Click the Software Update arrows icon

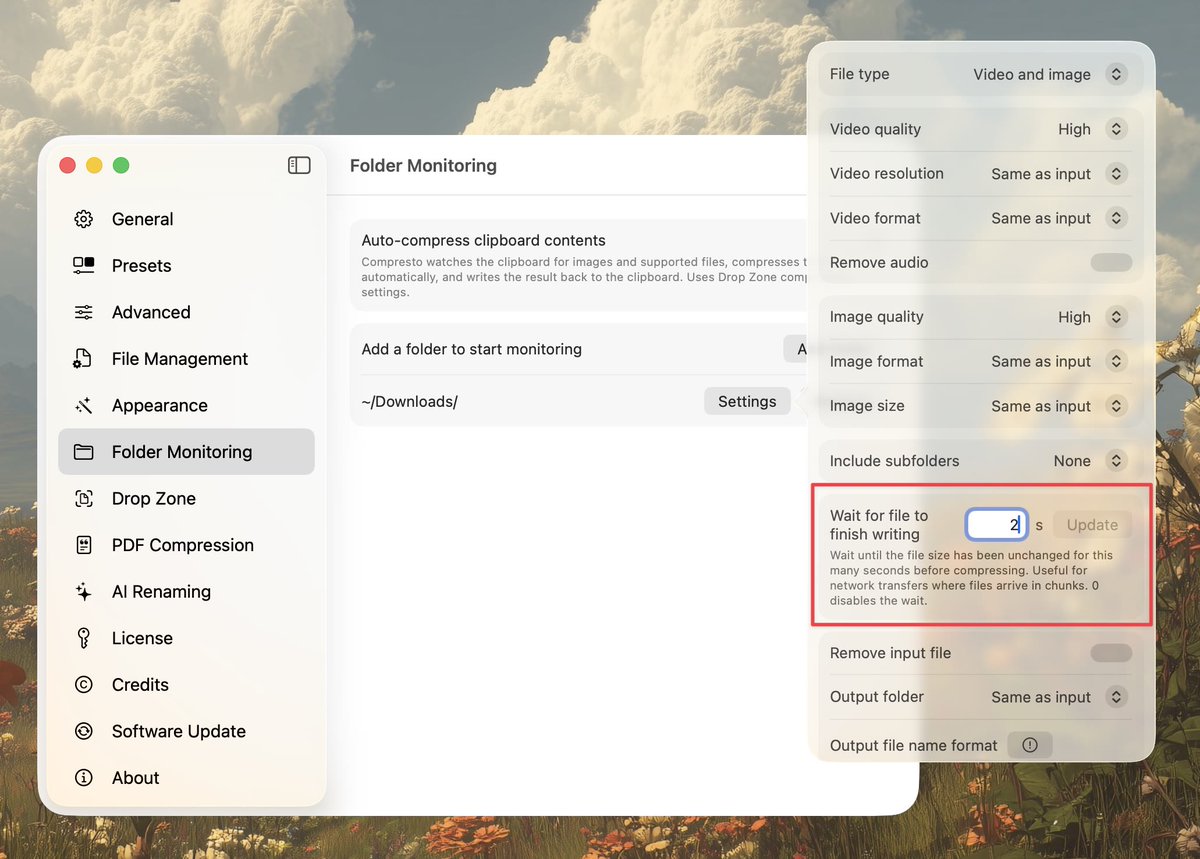[84, 731]
